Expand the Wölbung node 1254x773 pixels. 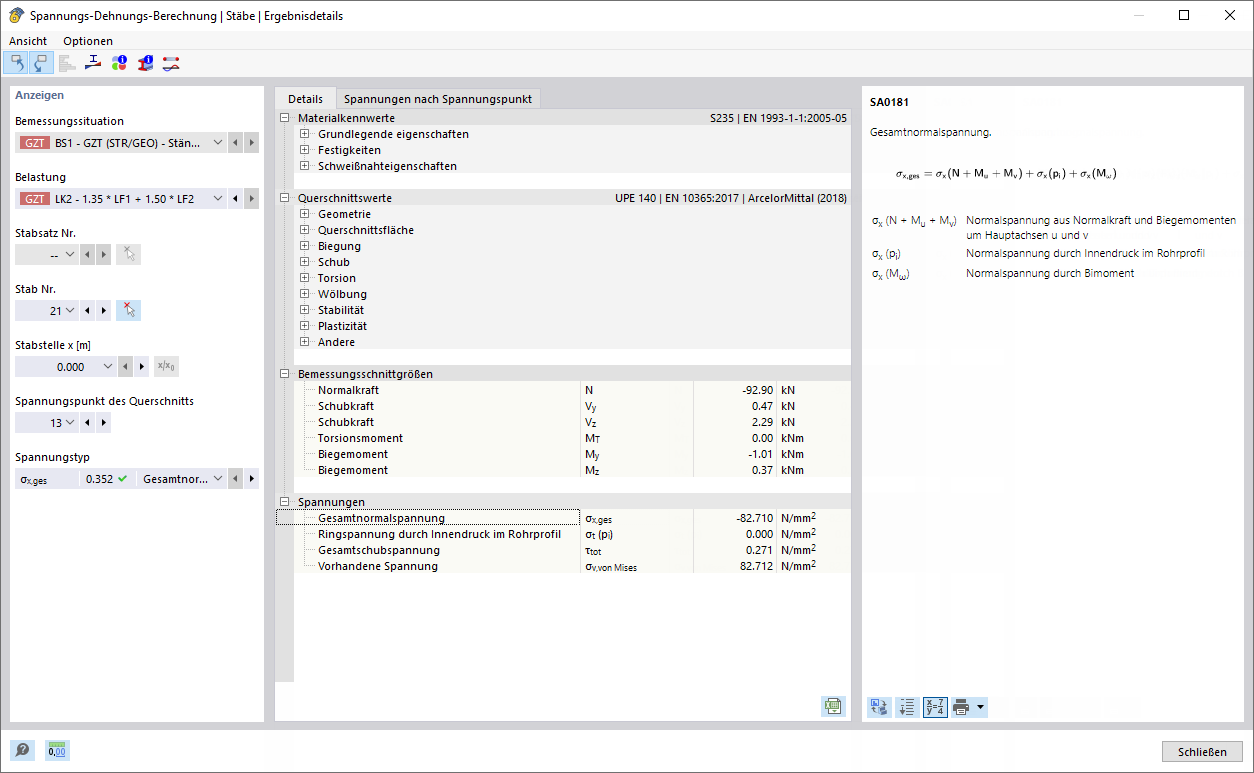pyautogui.click(x=304, y=294)
